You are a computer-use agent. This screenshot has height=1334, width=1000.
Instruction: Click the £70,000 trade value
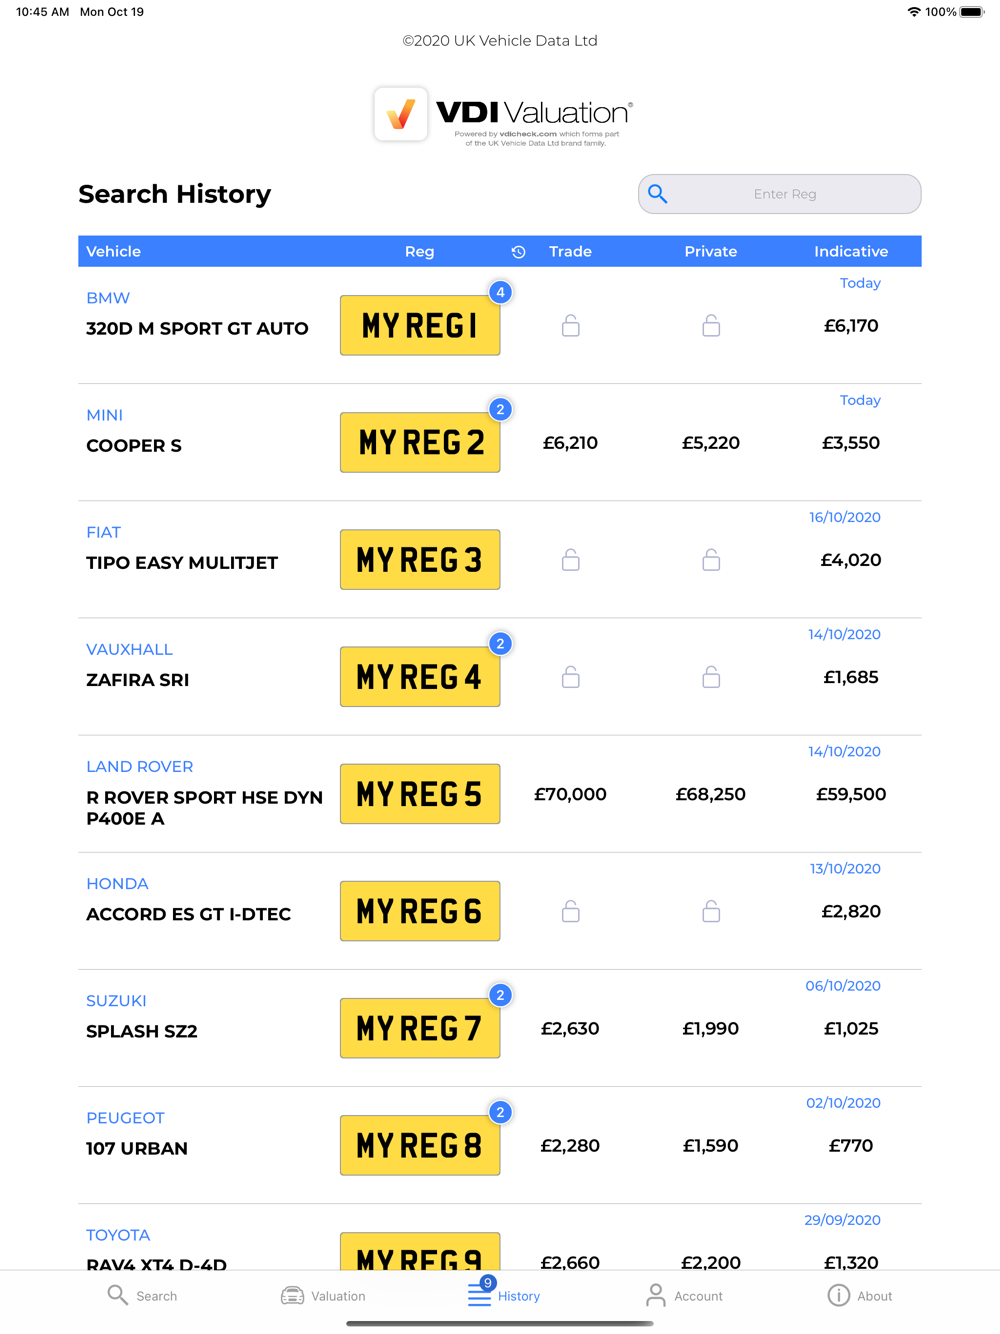tap(570, 794)
